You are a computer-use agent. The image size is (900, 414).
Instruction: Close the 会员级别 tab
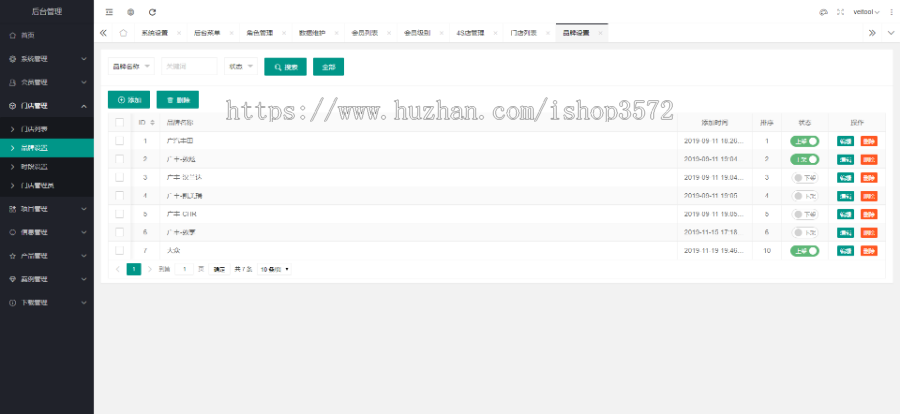(x=442, y=33)
